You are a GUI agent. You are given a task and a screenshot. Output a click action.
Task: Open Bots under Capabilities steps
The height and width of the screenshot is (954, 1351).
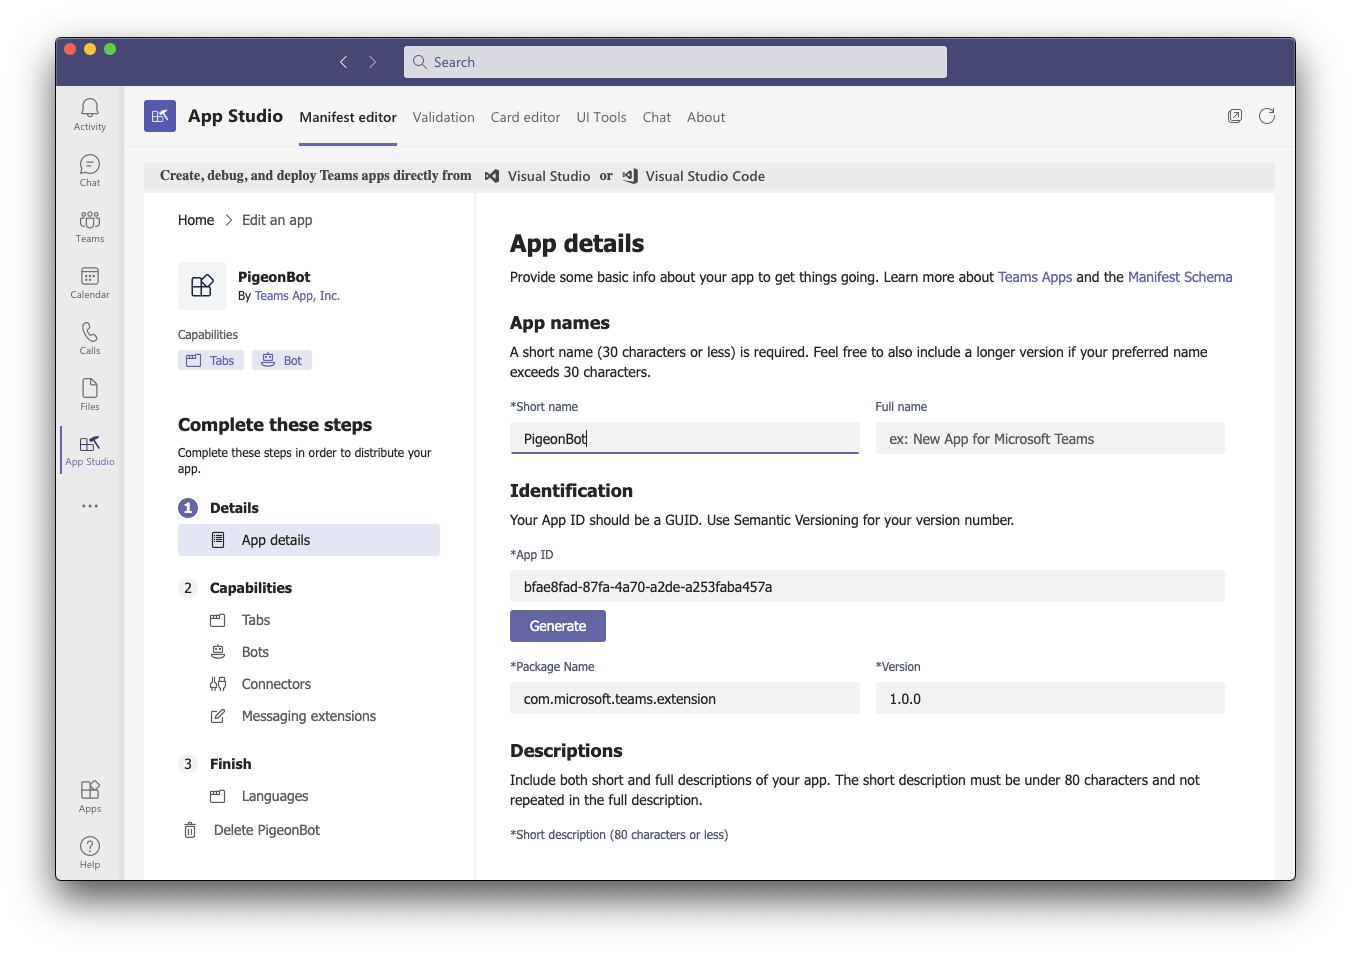point(255,652)
